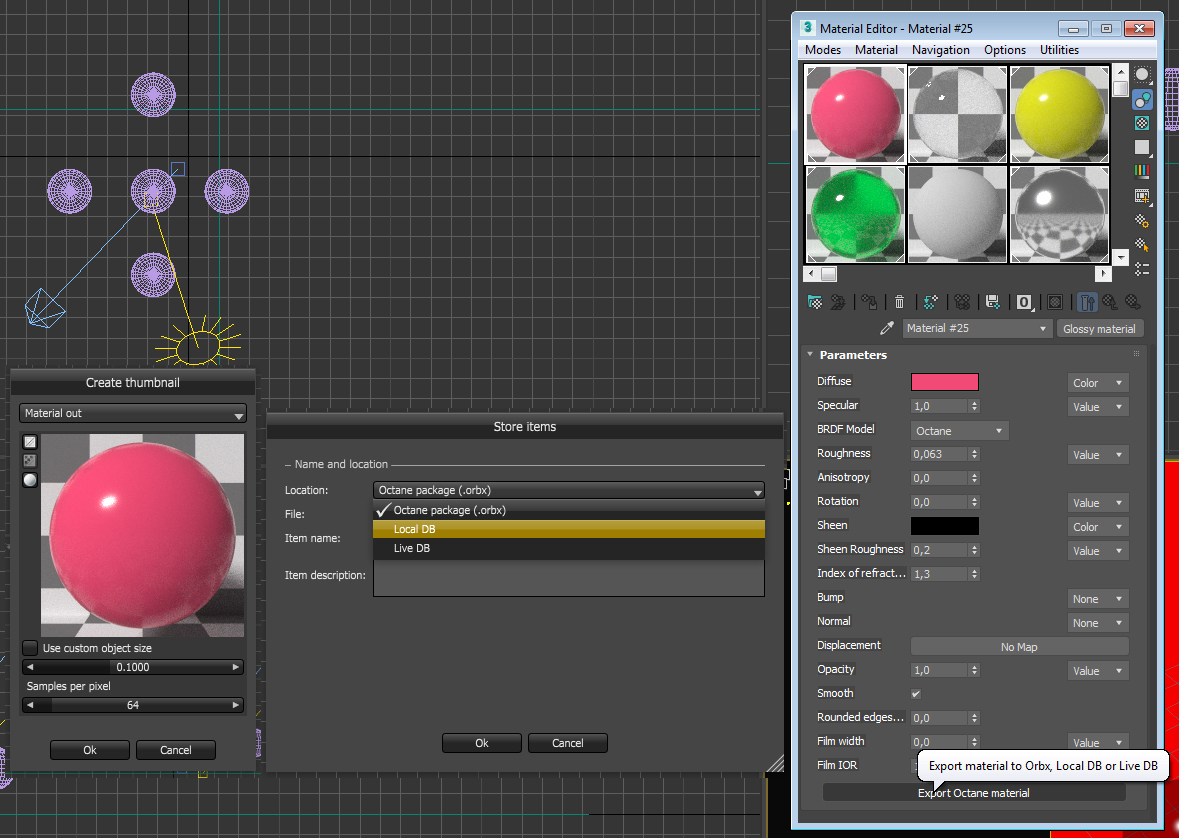Click Show Shaded Material in Viewport icon

(1055, 302)
